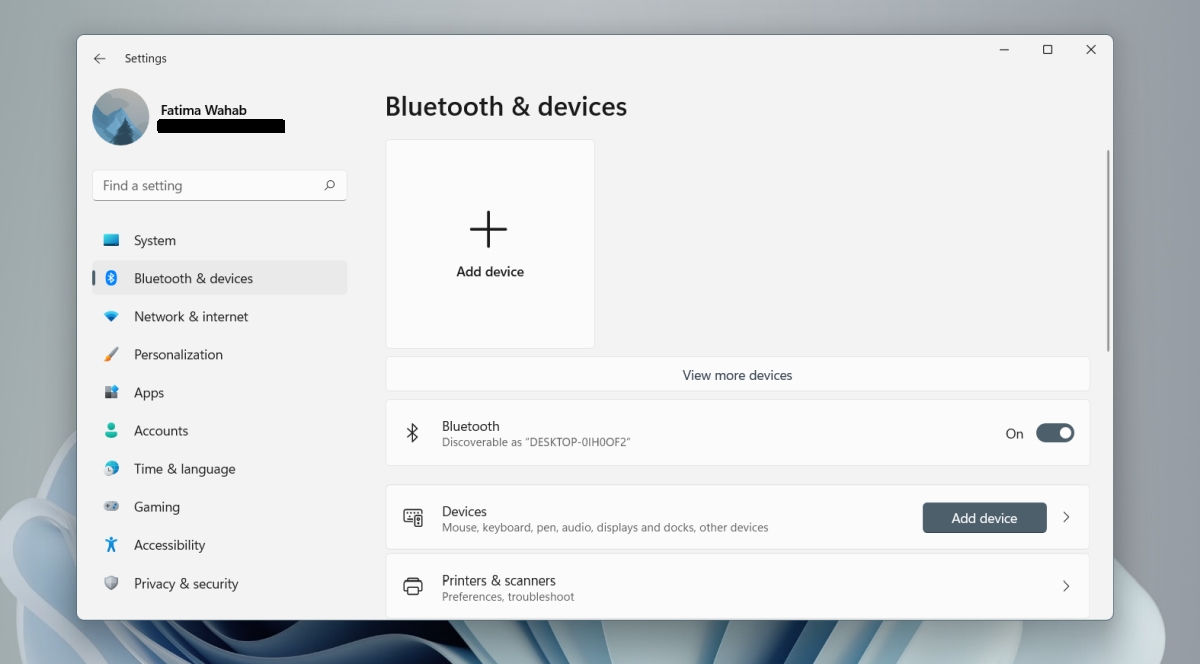Click the Bluetooth symbol in Bluetooth row
The image size is (1200, 664).
click(x=412, y=433)
